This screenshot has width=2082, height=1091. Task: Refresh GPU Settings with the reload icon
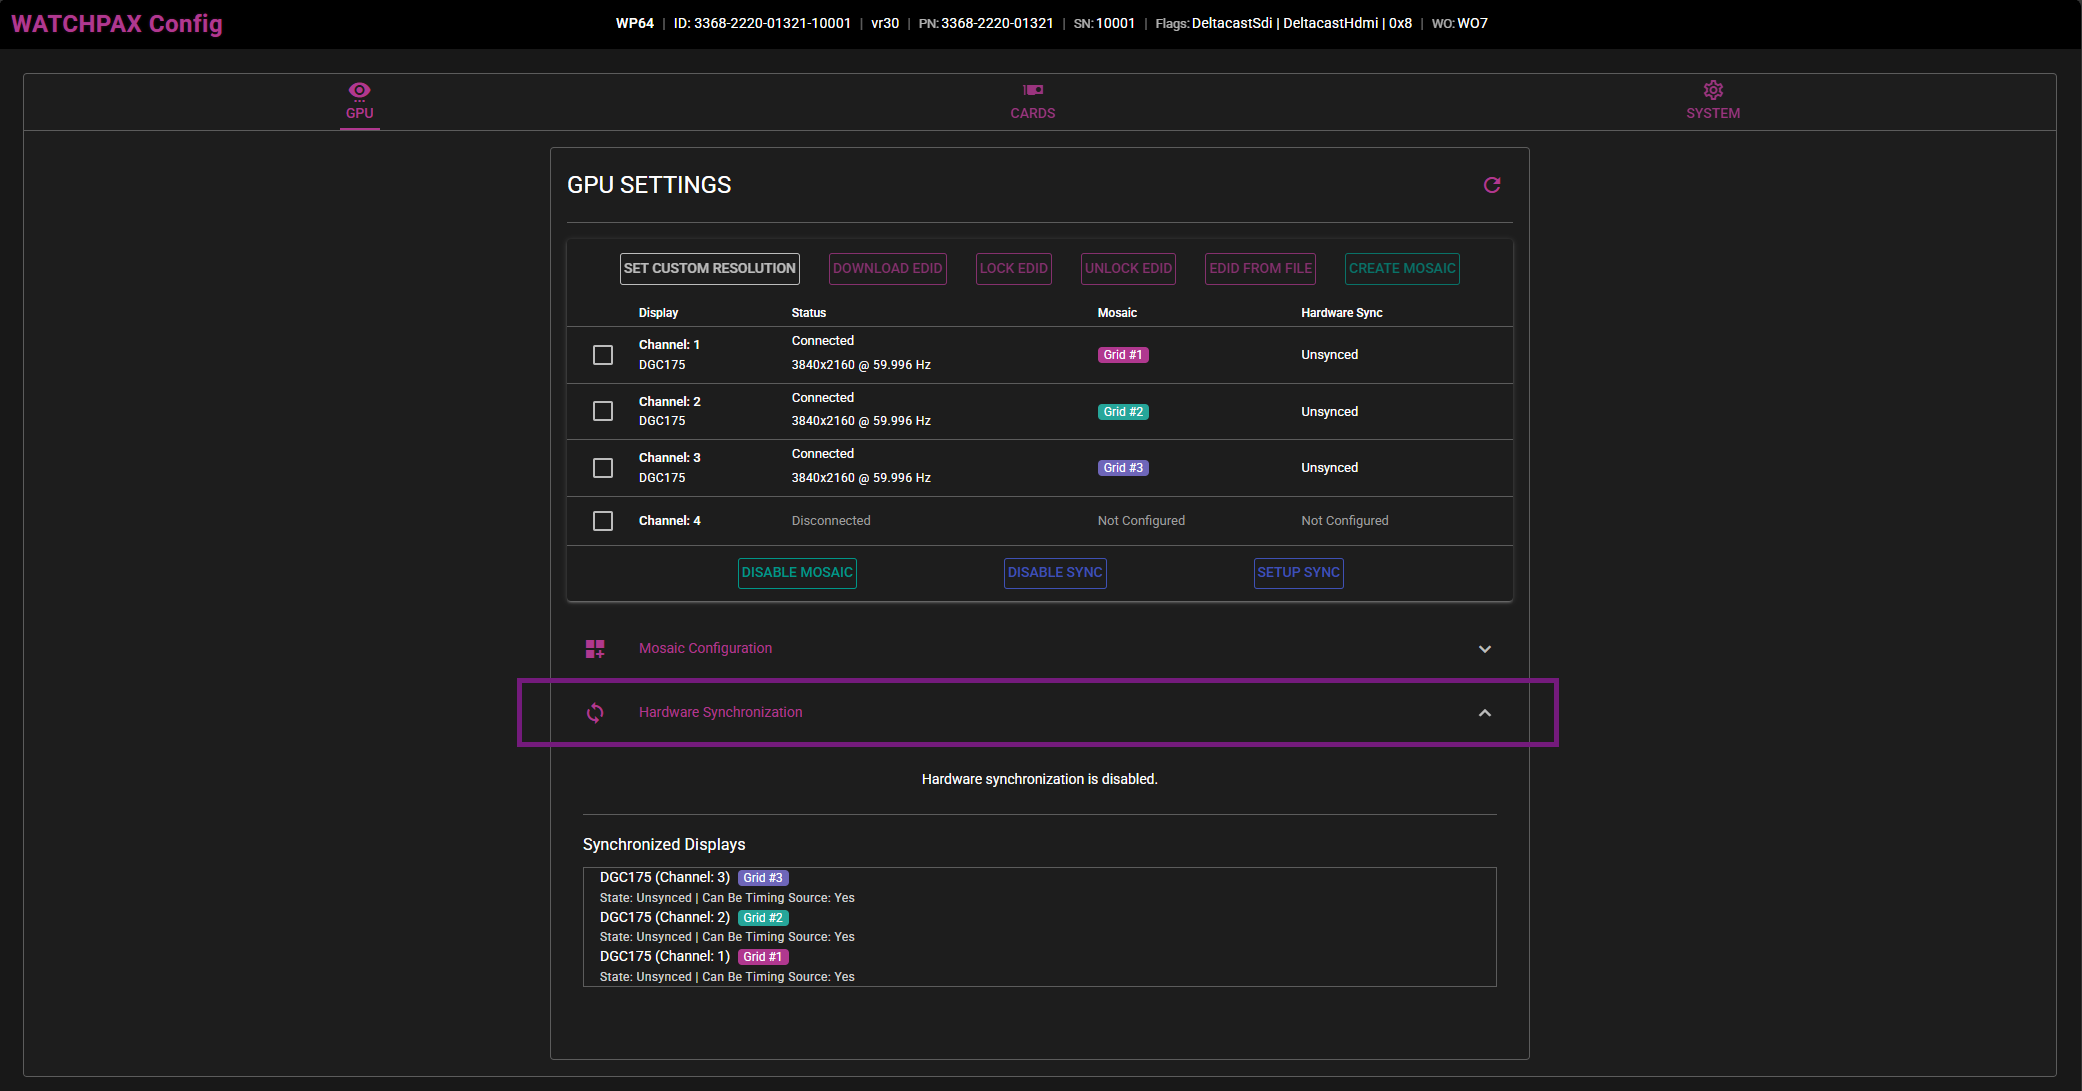(1492, 185)
